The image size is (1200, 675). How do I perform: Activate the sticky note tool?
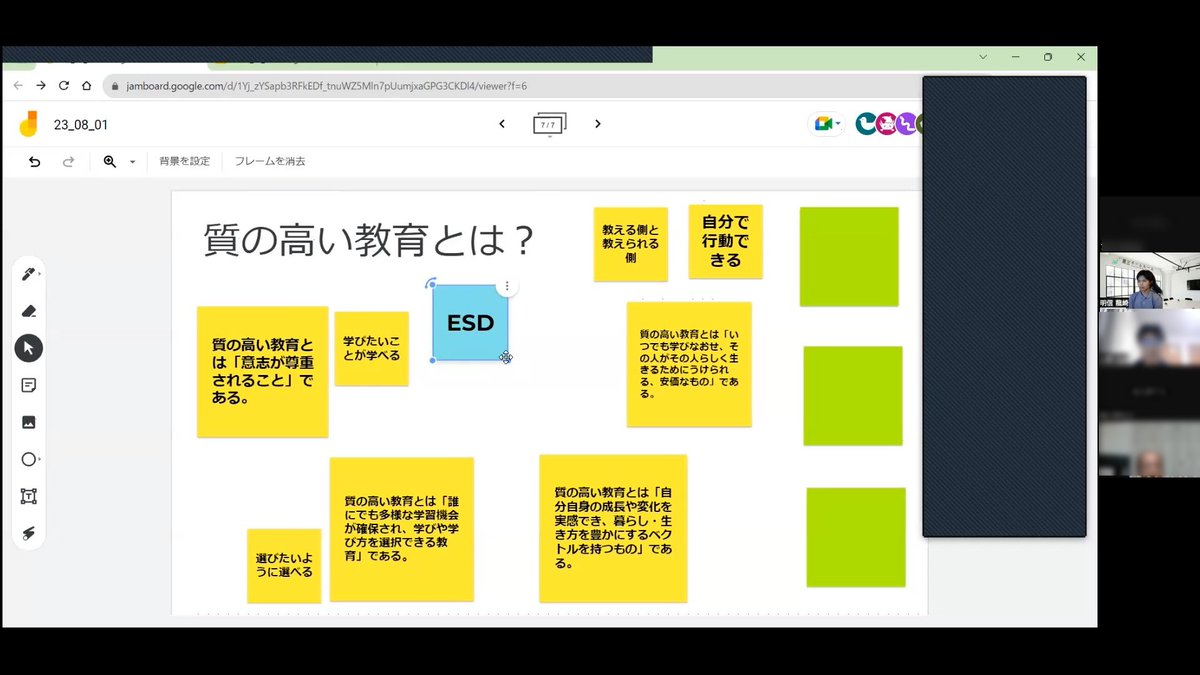point(29,385)
